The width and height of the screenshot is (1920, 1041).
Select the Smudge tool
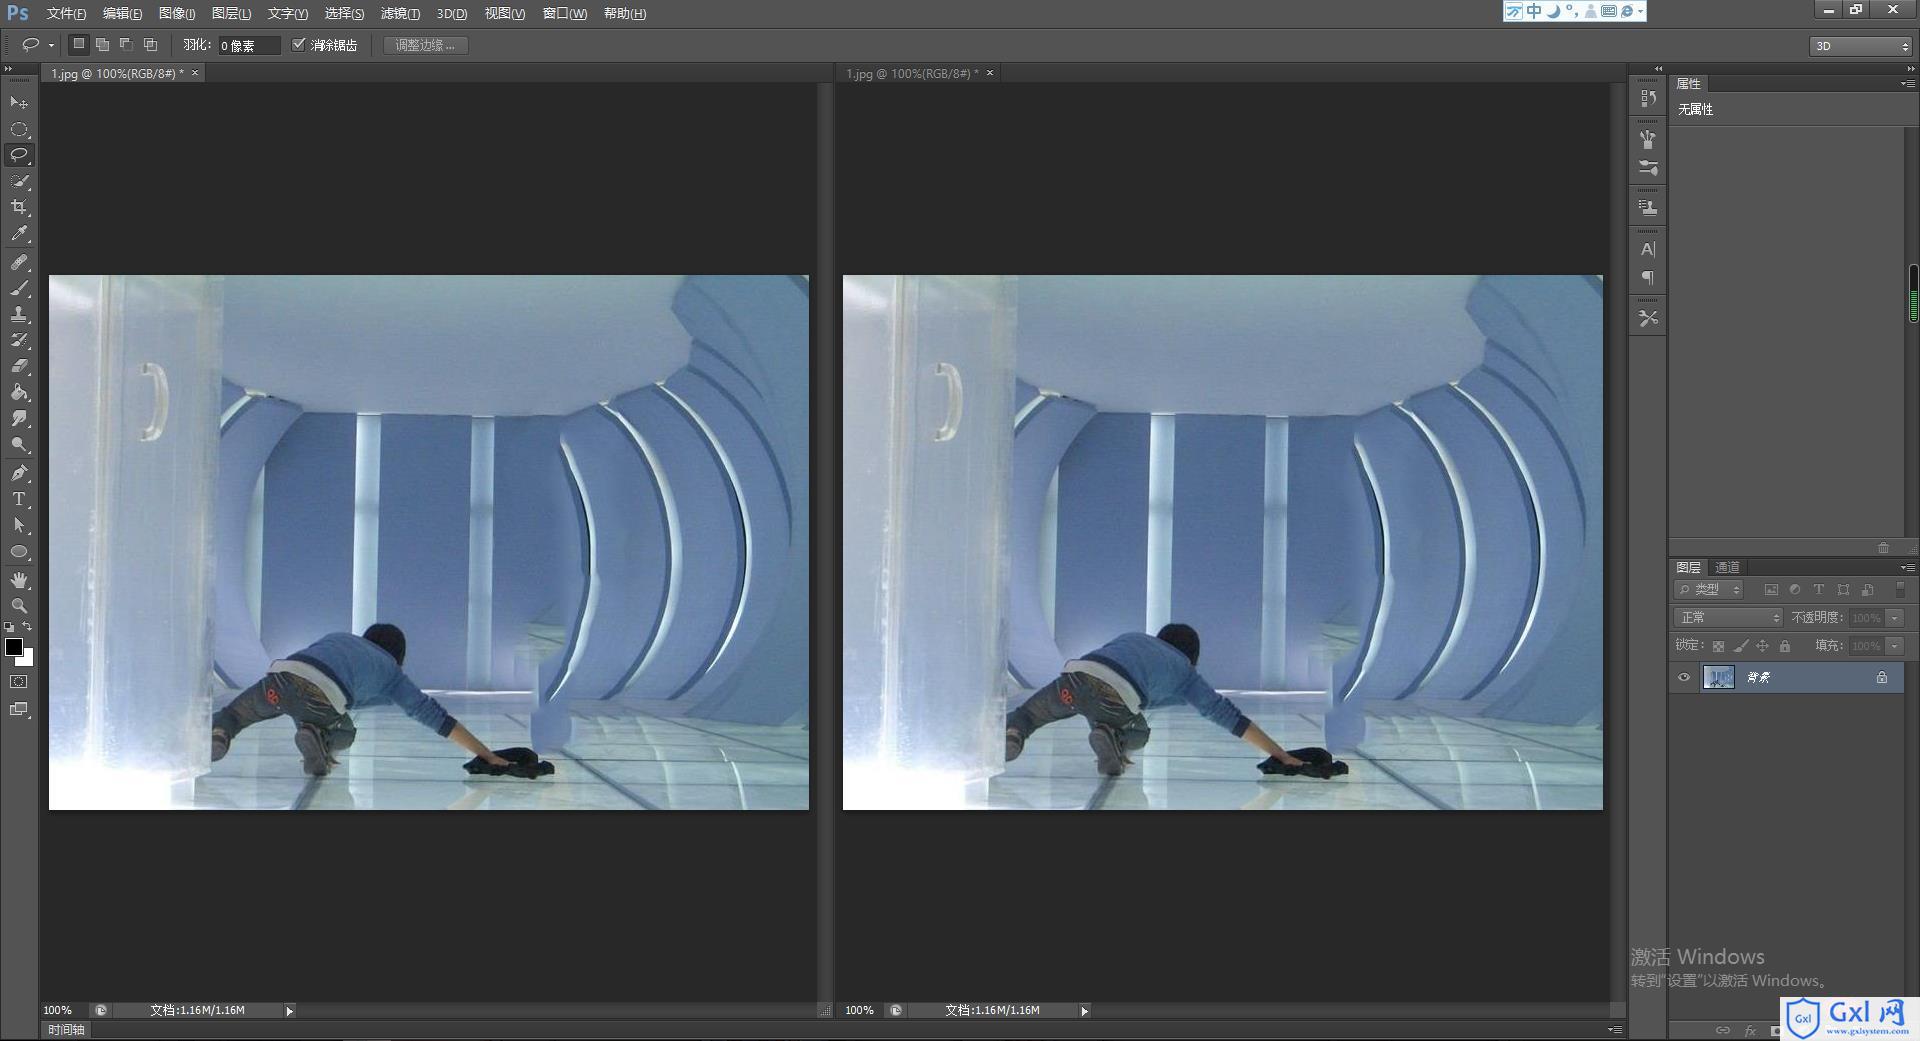click(x=19, y=418)
